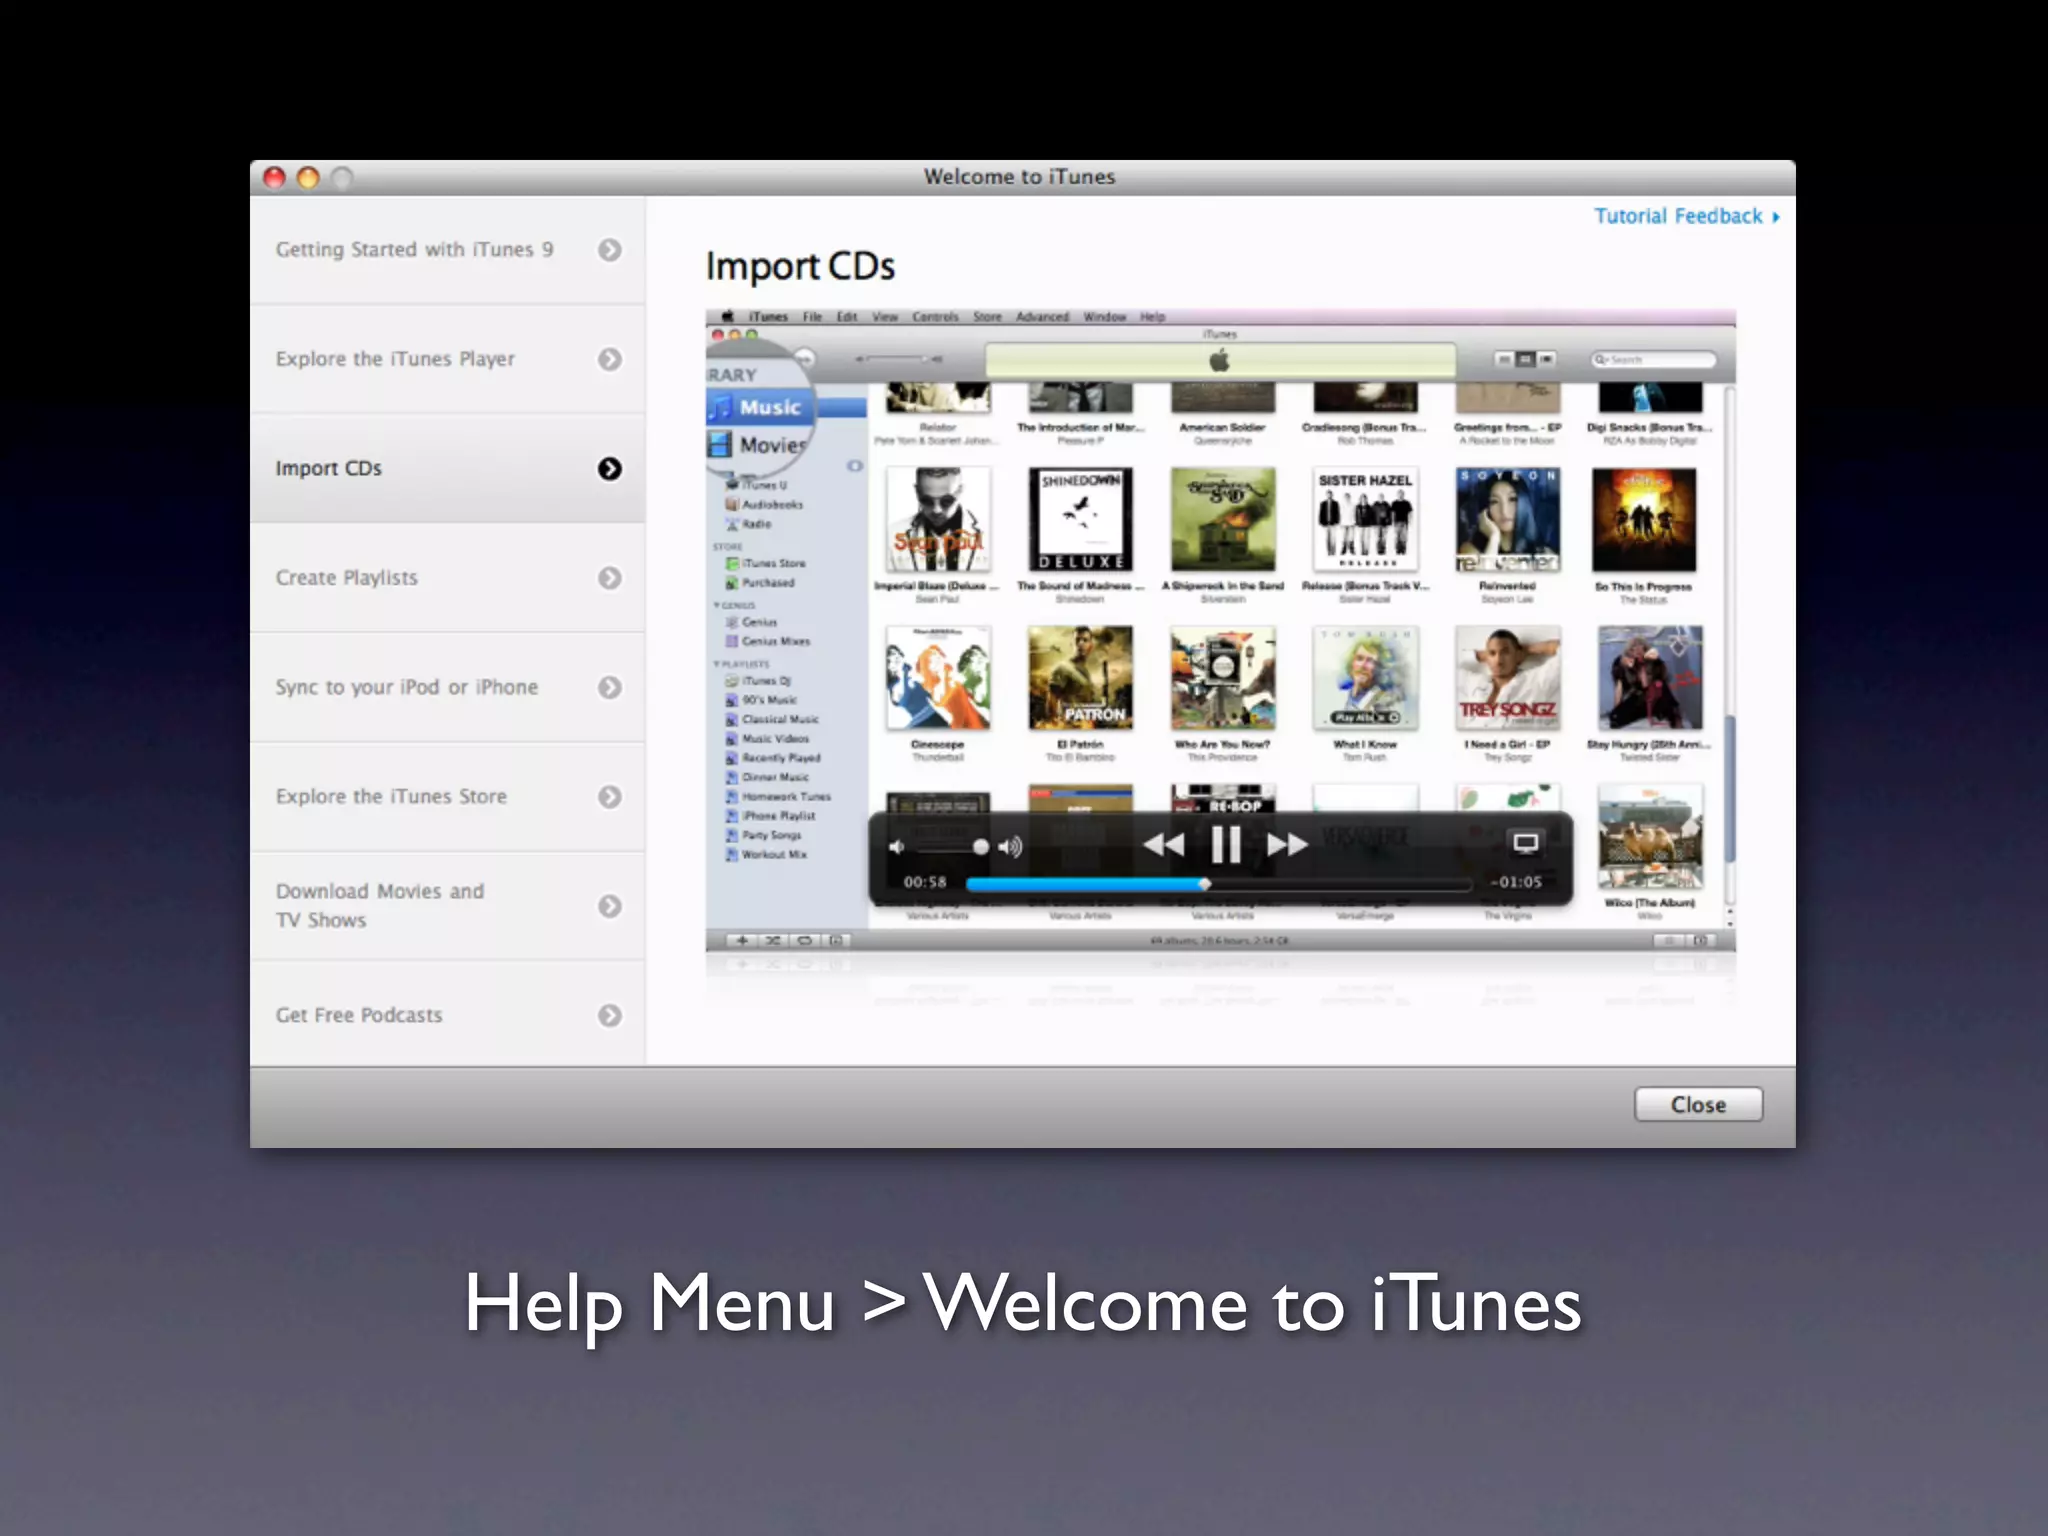This screenshot has width=2048, height=1536.
Task: Click the arrow next to Get Free Podcasts
Action: tap(609, 1015)
